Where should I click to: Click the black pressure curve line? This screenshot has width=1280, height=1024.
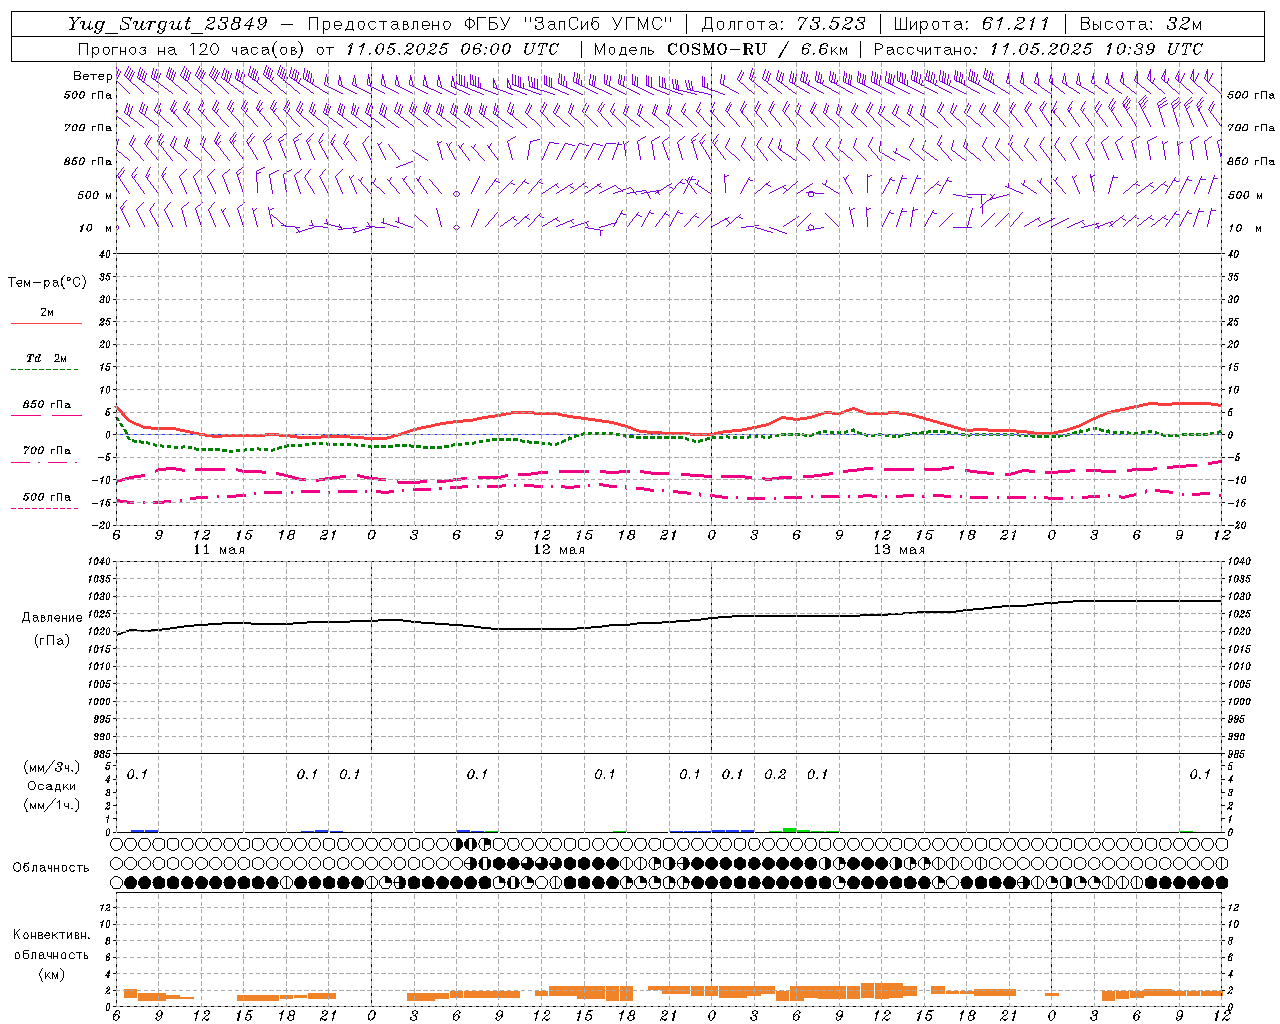pos(670,621)
